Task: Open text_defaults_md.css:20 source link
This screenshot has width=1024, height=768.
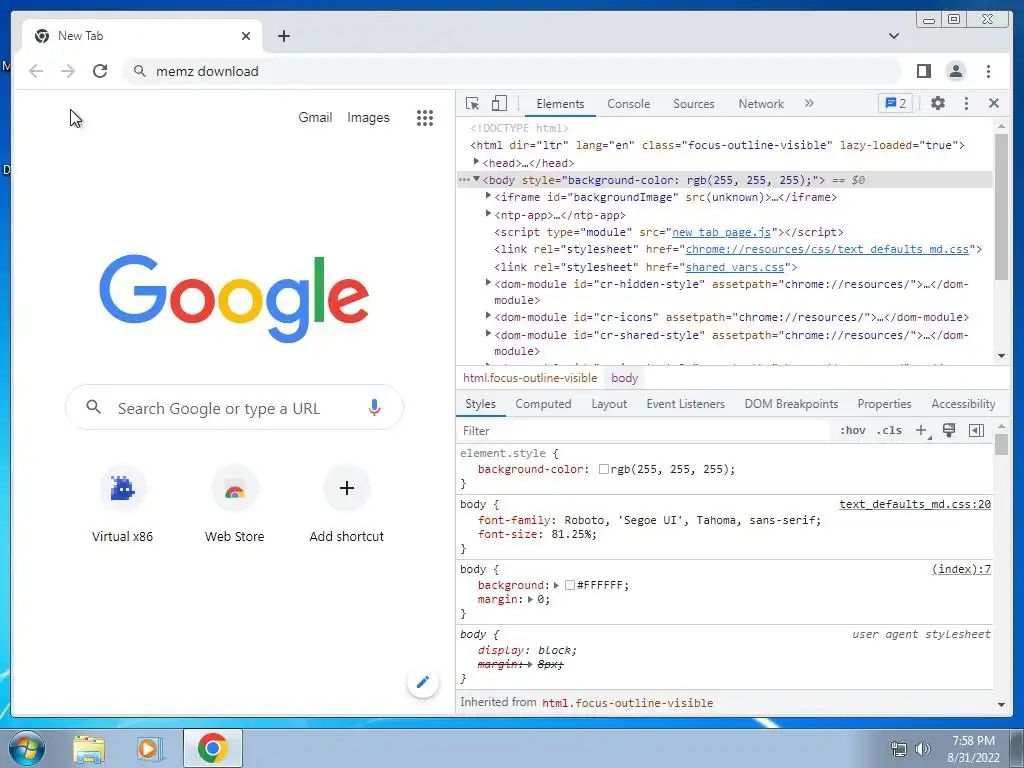Action: tap(914, 504)
